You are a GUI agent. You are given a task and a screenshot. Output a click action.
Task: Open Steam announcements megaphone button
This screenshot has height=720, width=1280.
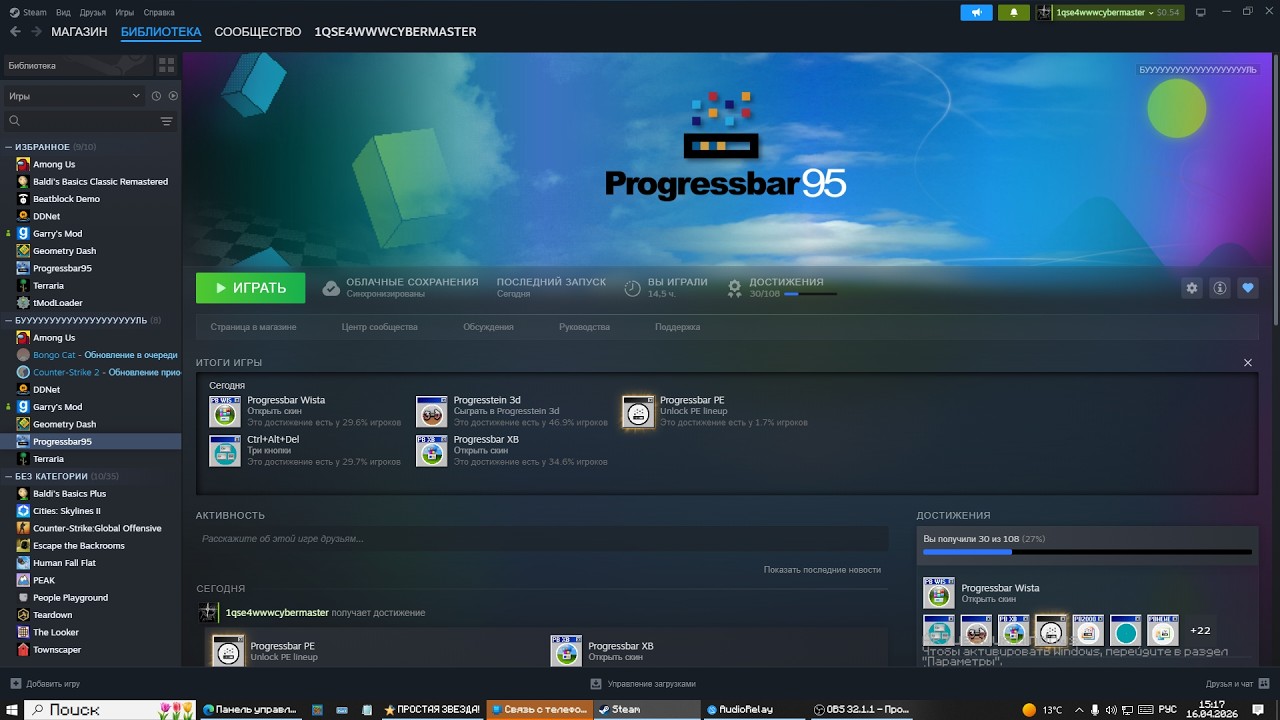pos(976,12)
